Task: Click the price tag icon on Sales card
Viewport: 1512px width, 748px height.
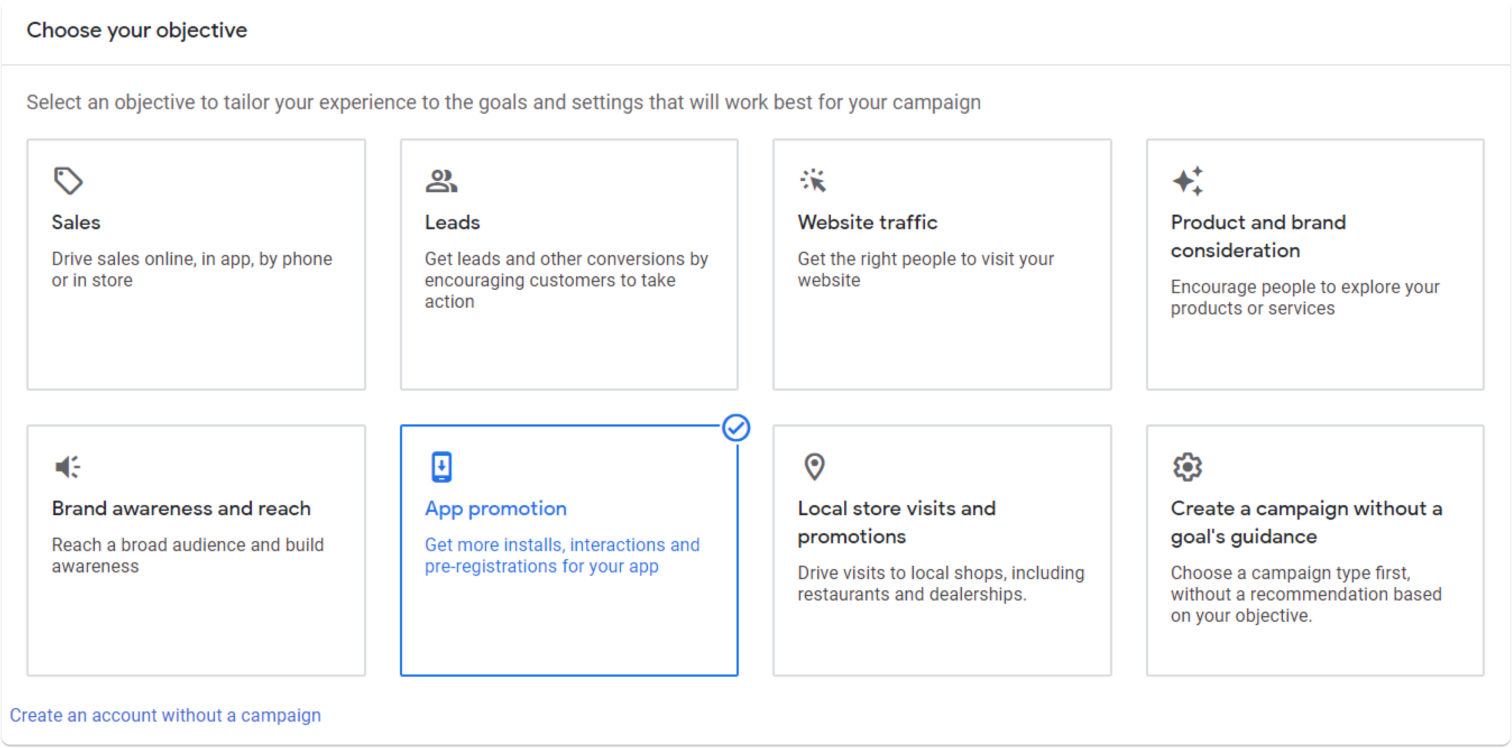Action: tap(68, 179)
